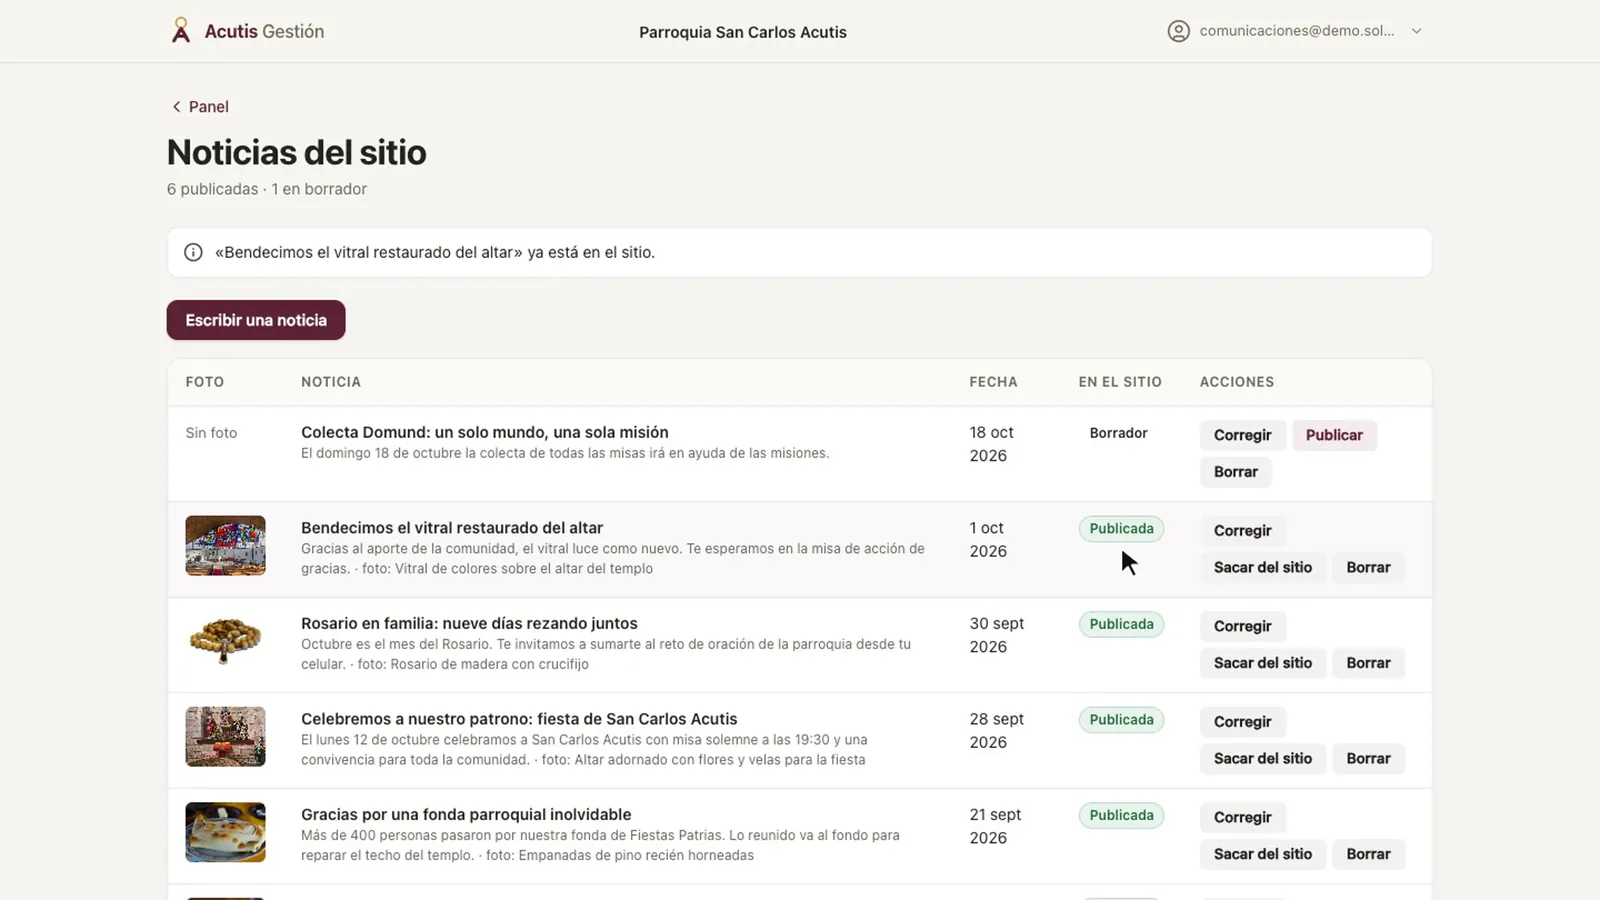Click the Noticias del sitio heading

(x=297, y=152)
